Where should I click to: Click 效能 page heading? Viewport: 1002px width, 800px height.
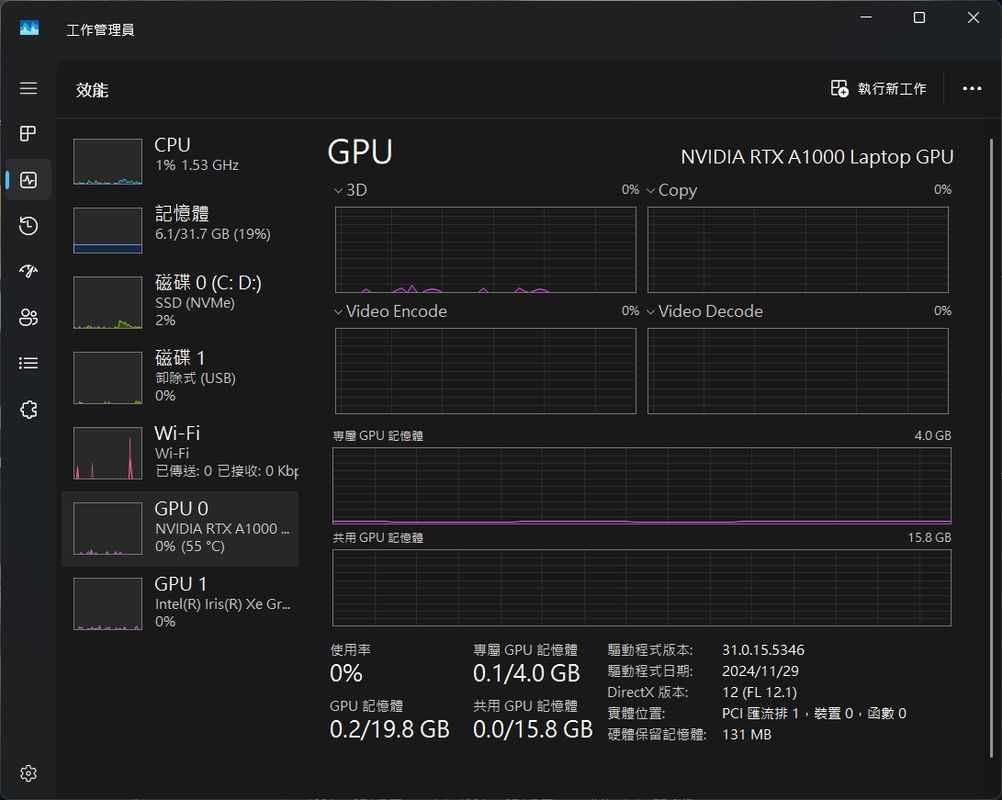click(92, 90)
